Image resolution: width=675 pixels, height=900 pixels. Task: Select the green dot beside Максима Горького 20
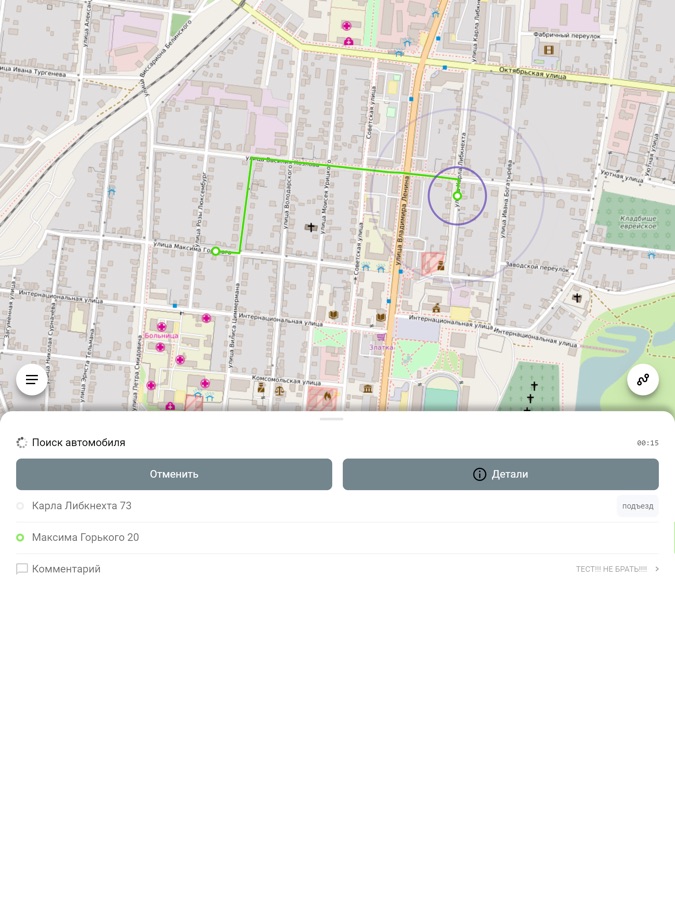20,538
